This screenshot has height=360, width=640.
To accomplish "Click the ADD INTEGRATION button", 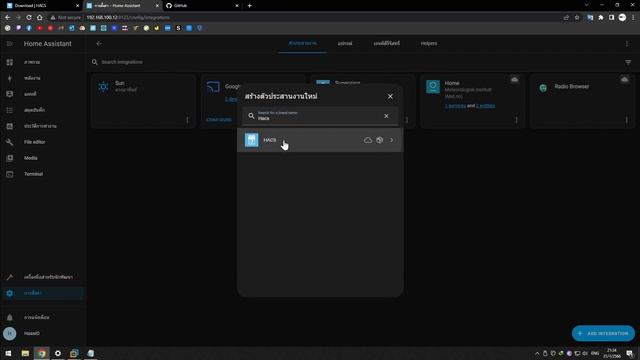I will [x=603, y=333].
